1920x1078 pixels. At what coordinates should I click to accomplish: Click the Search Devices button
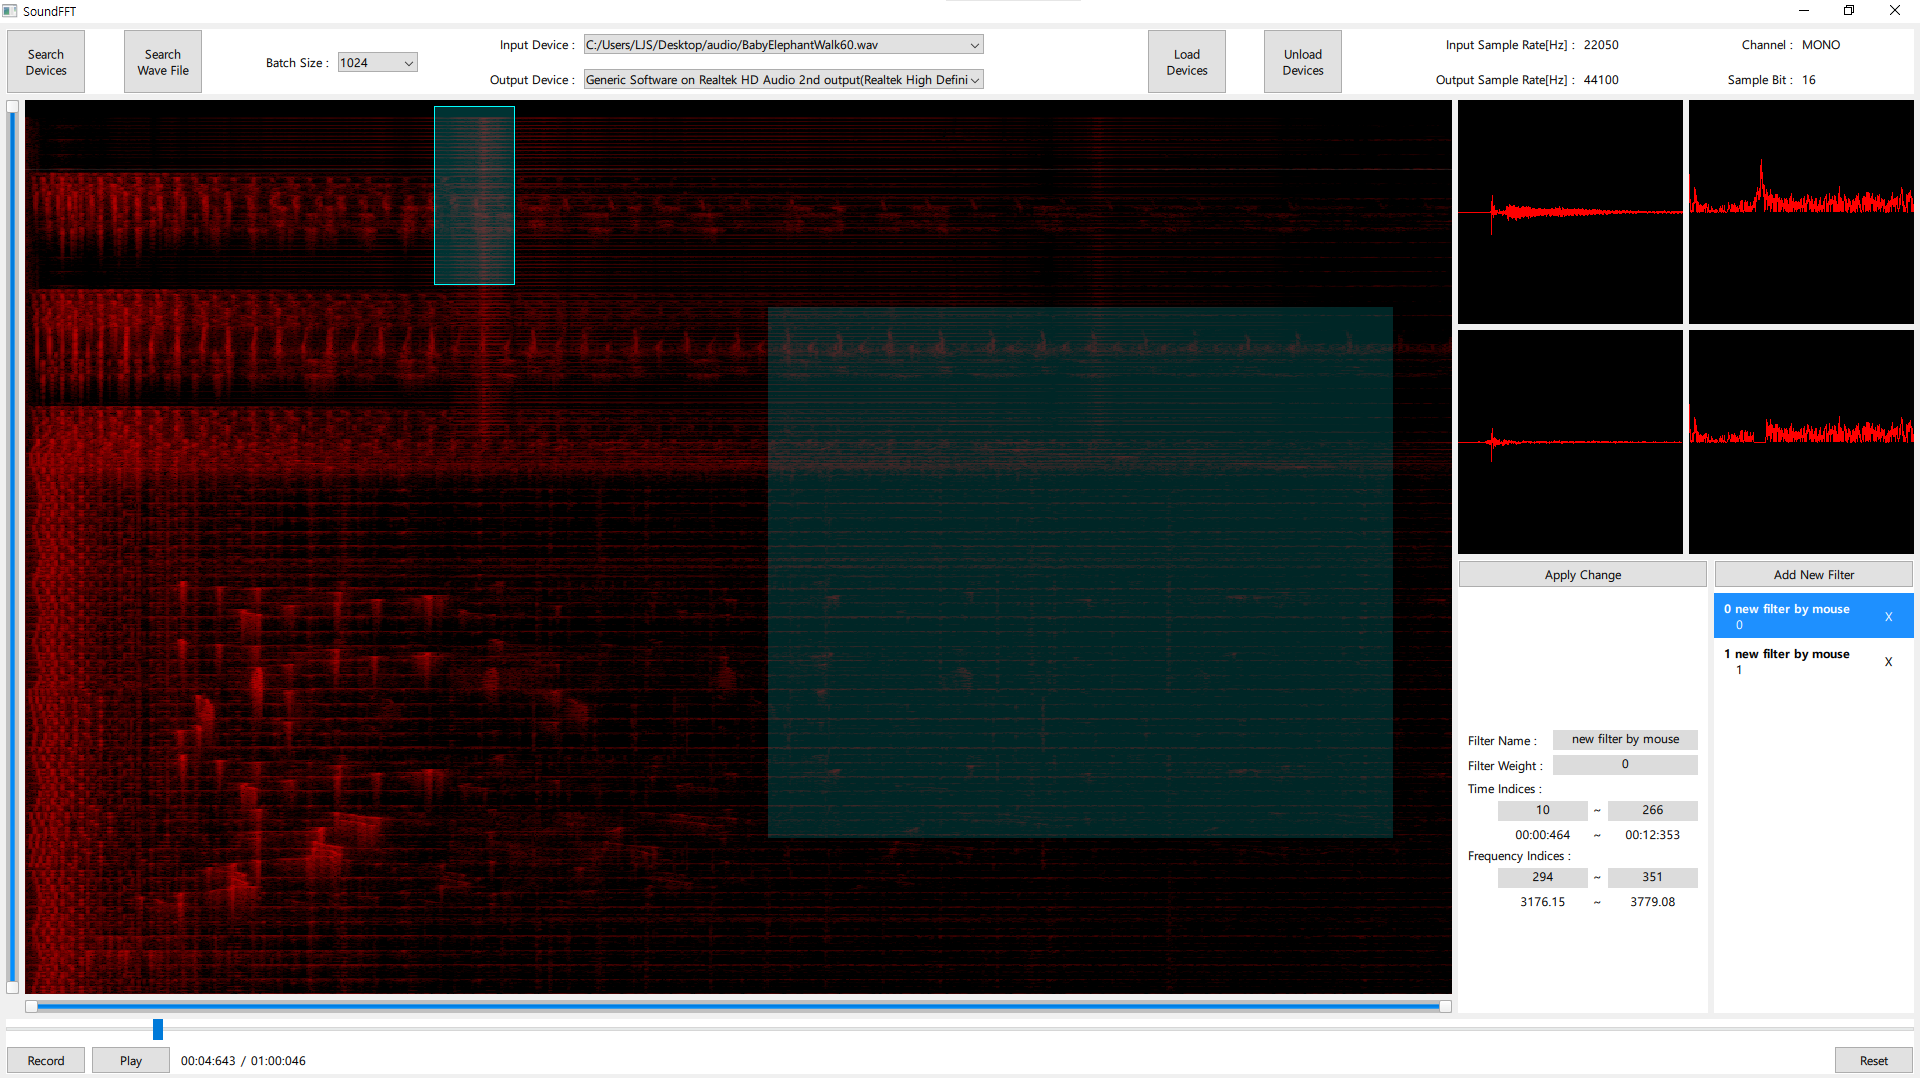[46, 62]
